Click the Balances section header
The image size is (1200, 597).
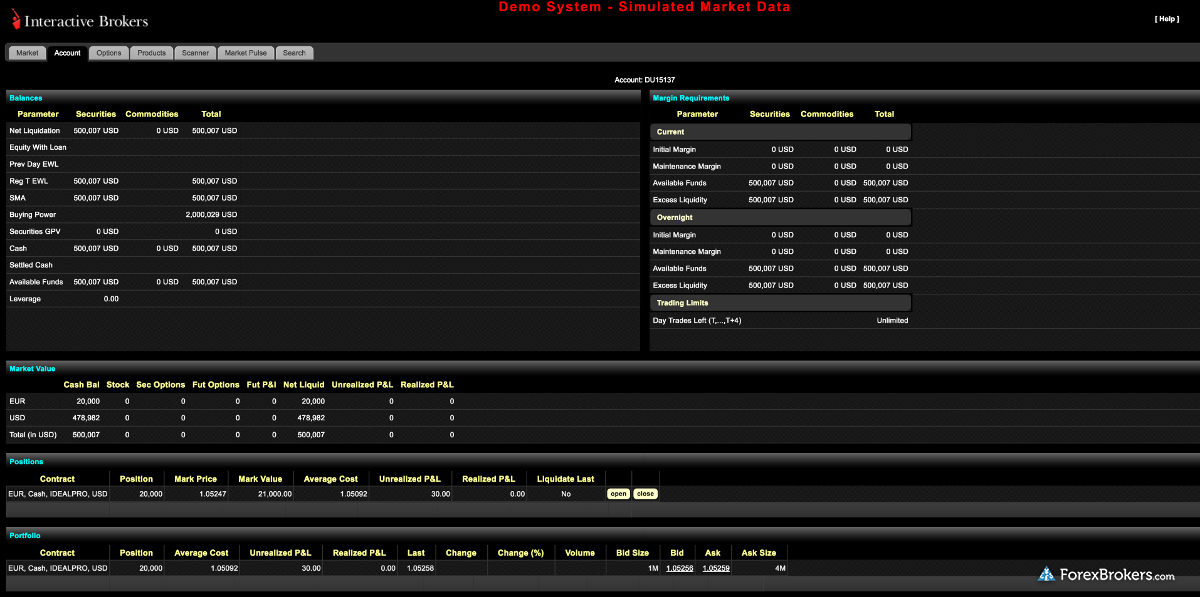(26, 98)
